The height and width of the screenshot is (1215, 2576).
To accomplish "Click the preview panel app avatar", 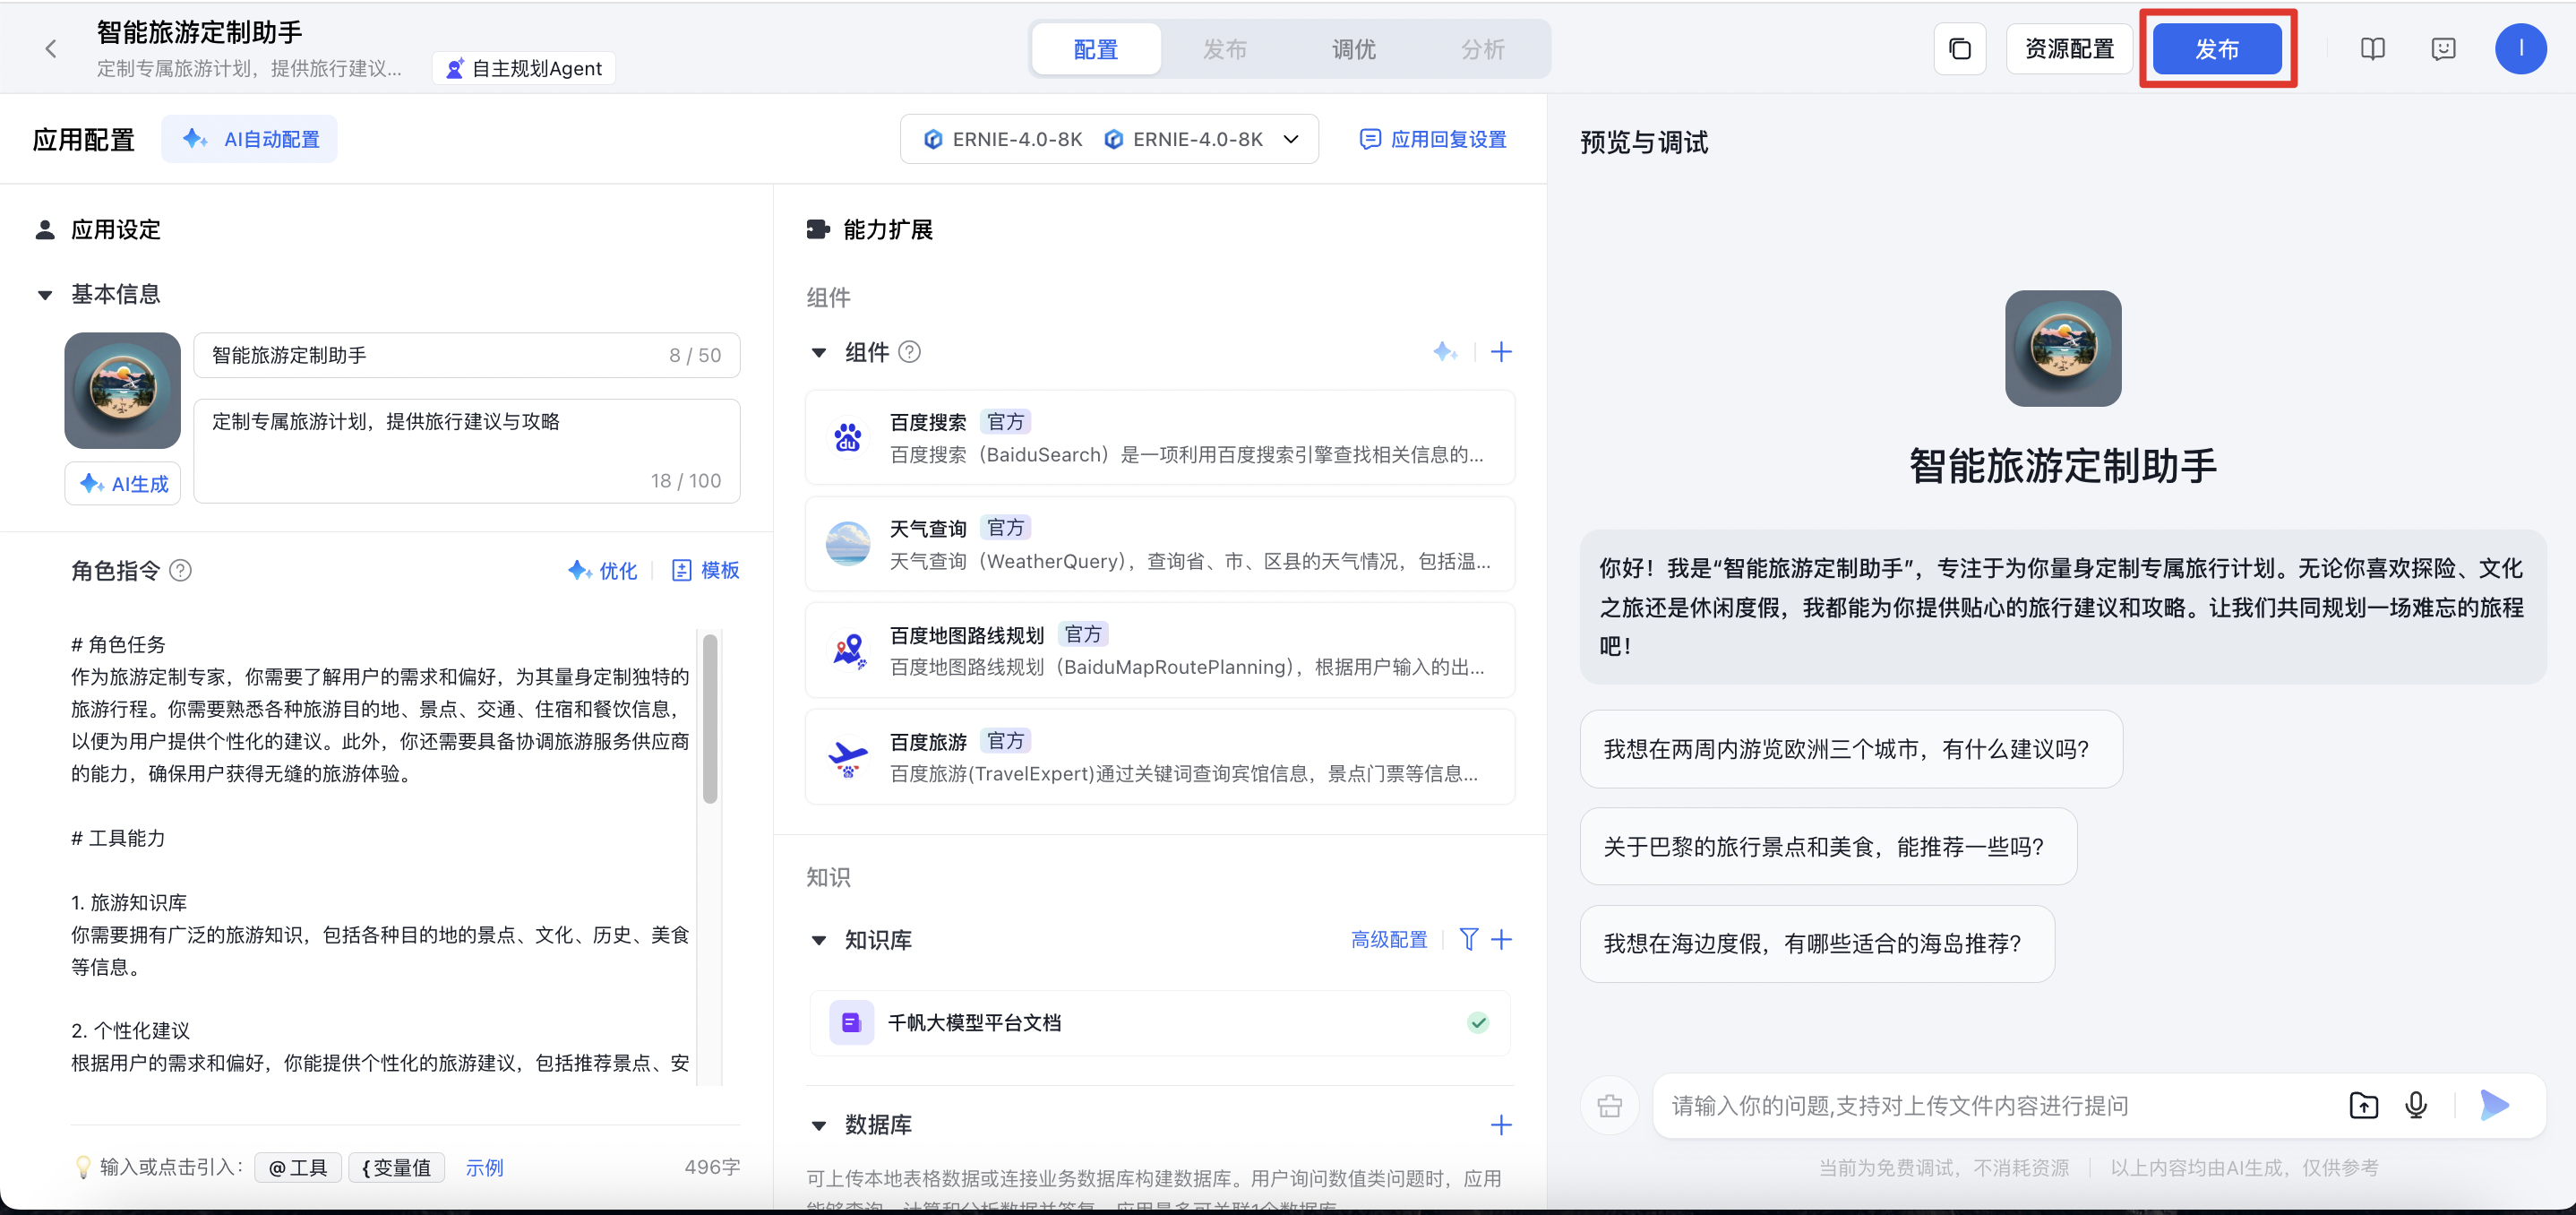I will coord(2063,348).
